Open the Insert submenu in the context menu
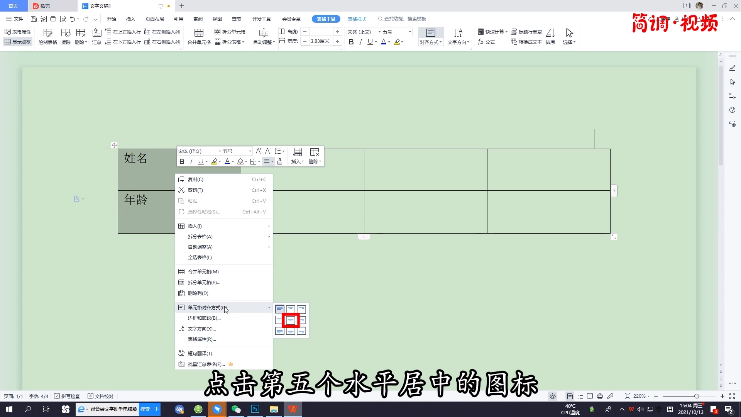 click(x=195, y=226)
